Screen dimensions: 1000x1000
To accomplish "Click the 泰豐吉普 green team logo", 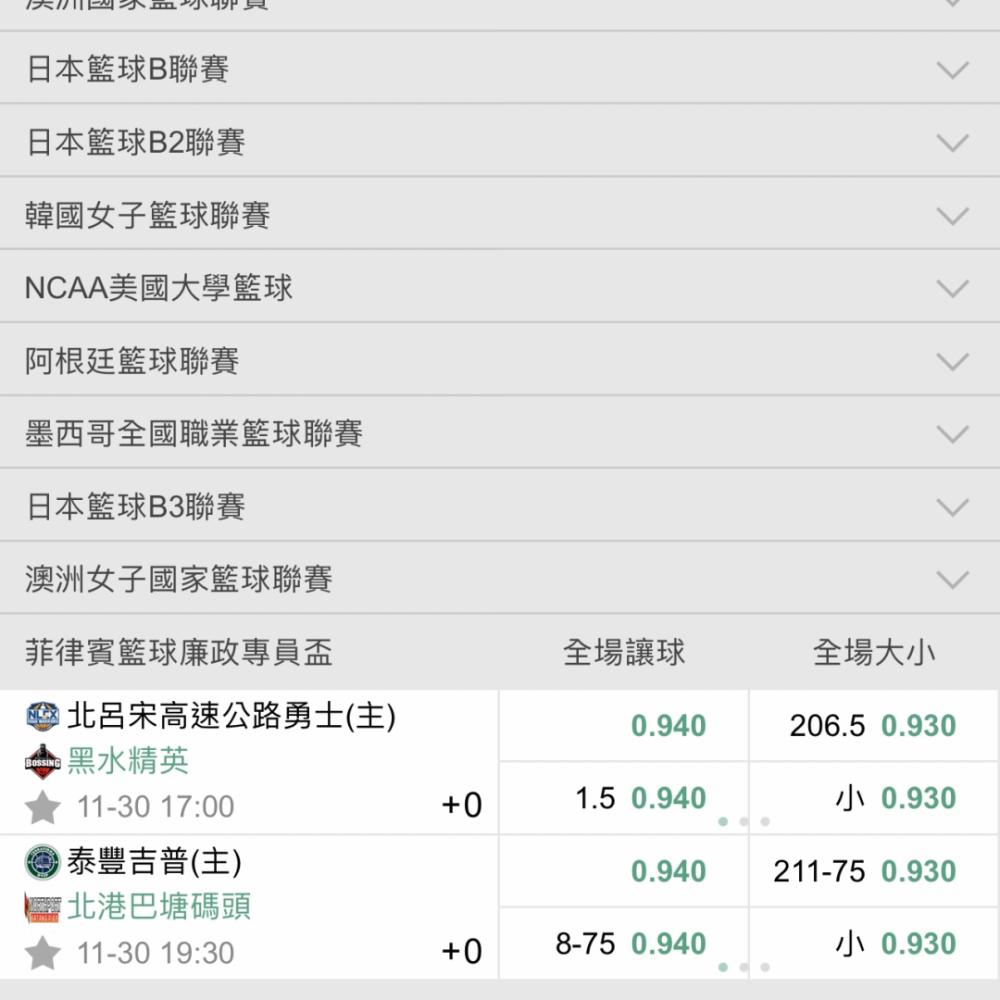I will [43, 862].
